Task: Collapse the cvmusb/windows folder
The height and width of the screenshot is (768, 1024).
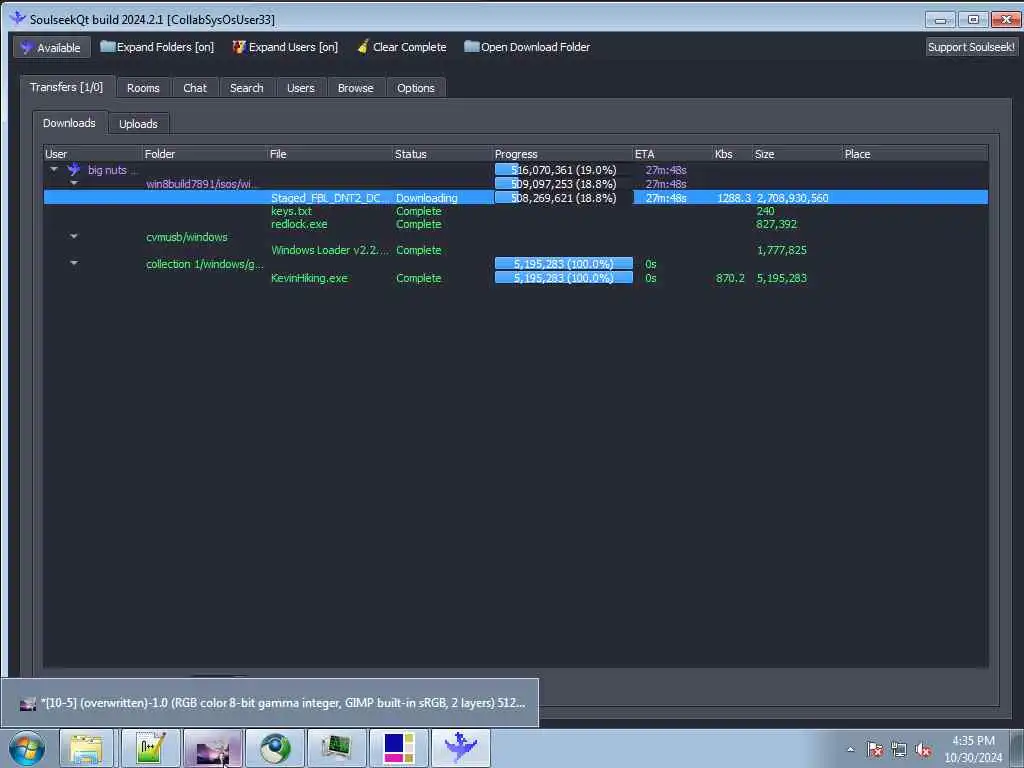Action: [74, 236]
